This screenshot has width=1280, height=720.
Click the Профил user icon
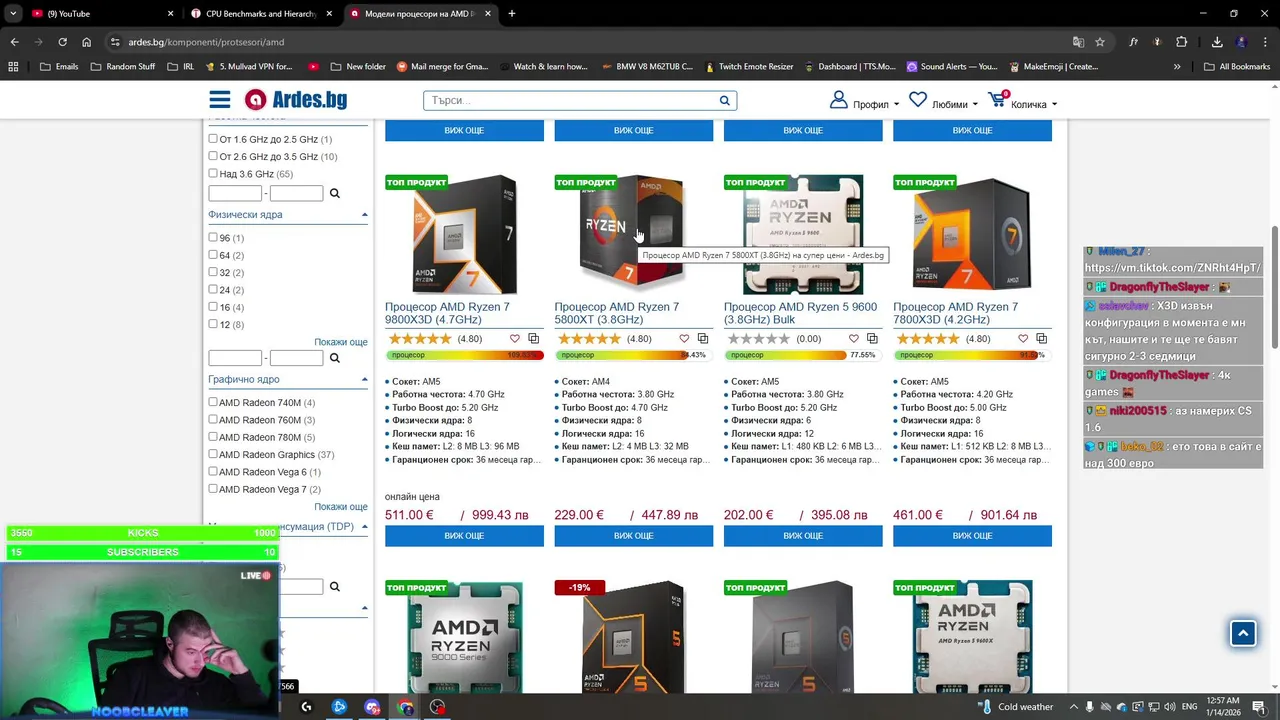838,100
